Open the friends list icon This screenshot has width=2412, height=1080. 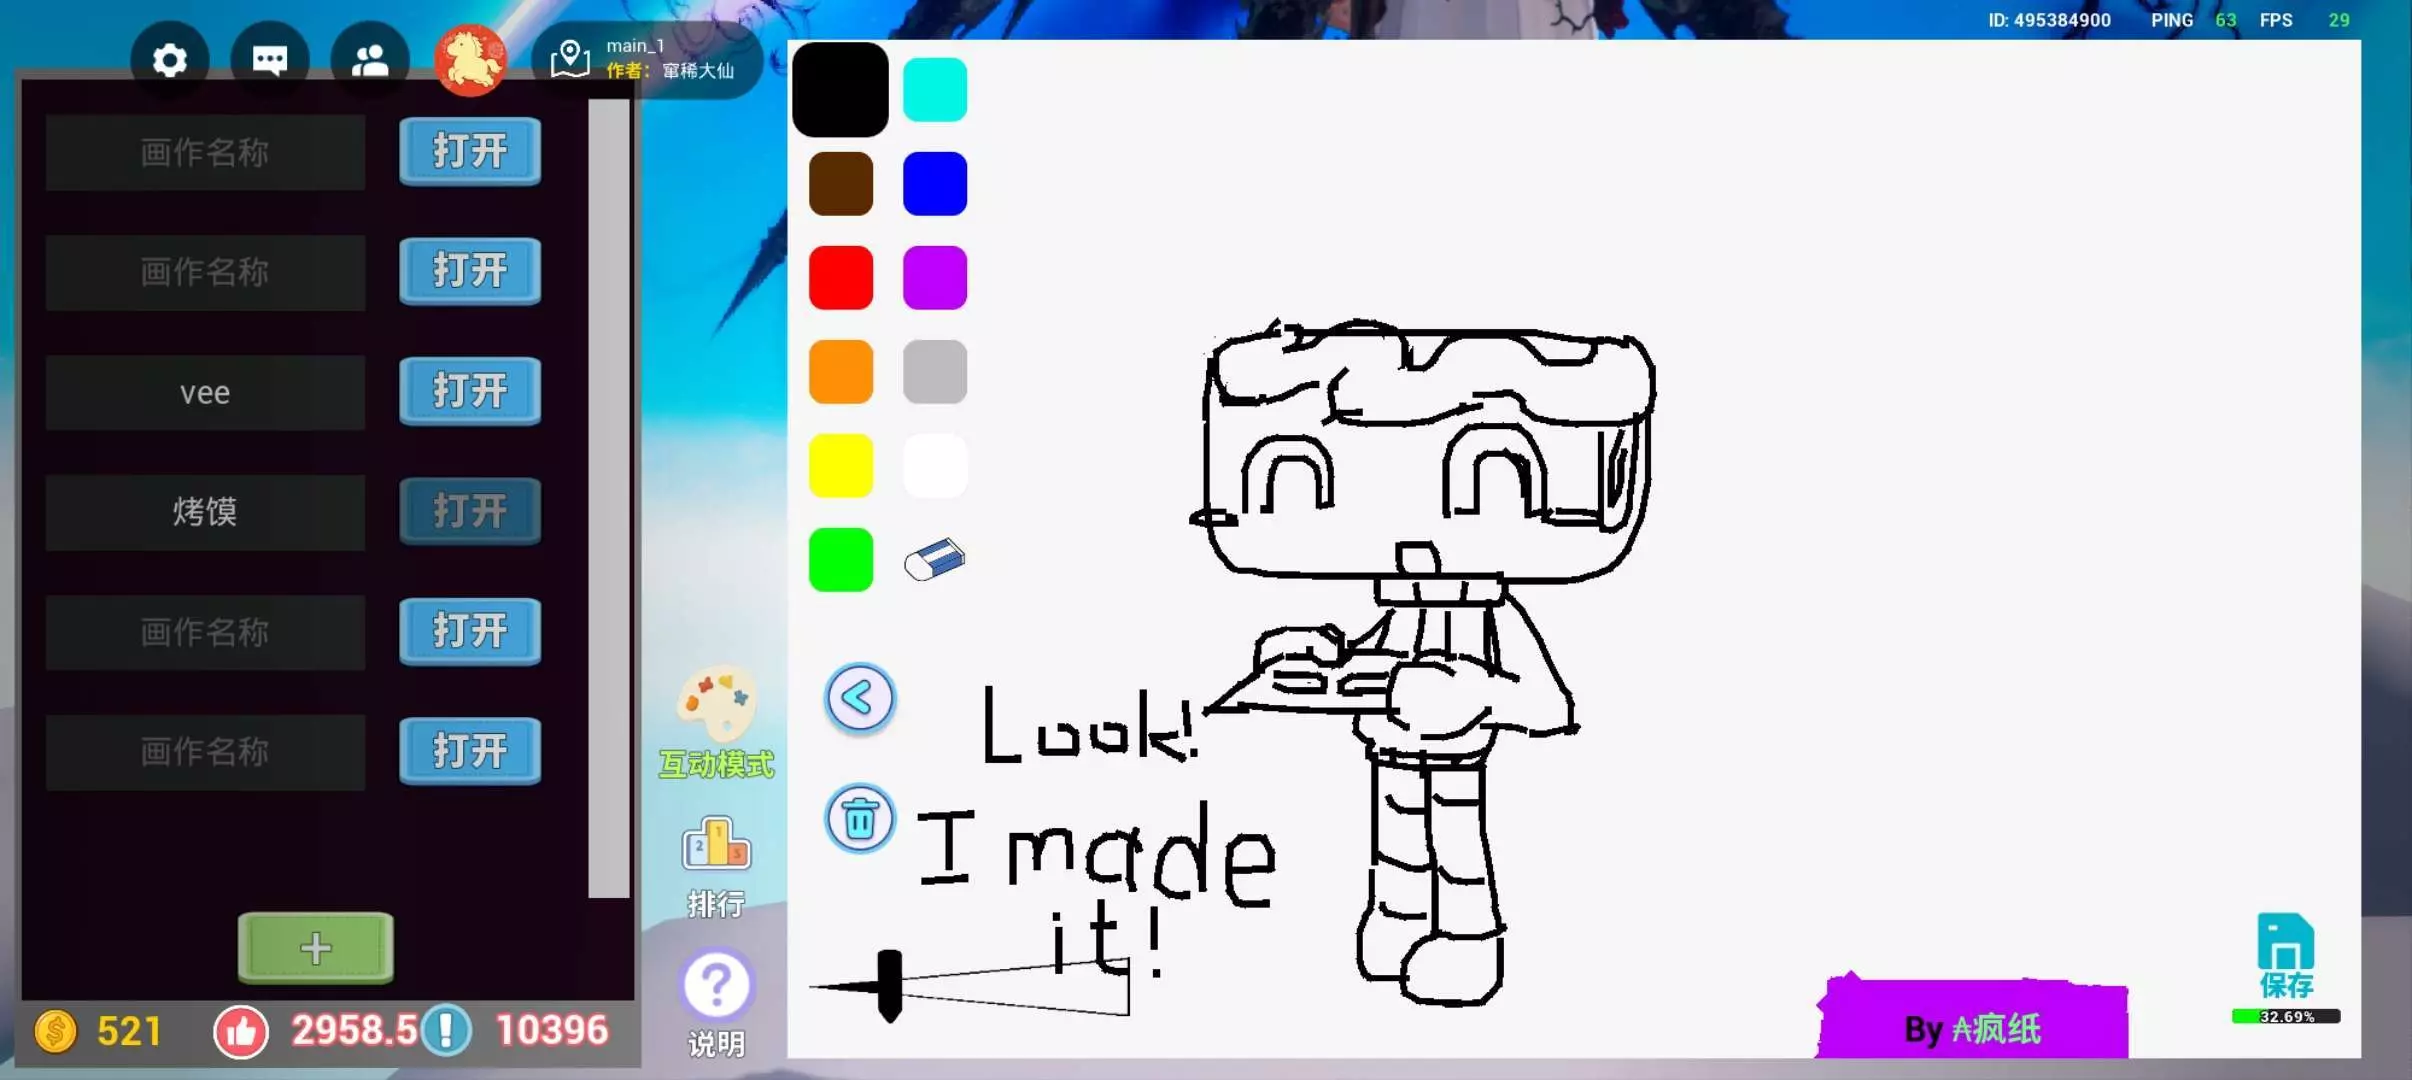pos(370,60)
